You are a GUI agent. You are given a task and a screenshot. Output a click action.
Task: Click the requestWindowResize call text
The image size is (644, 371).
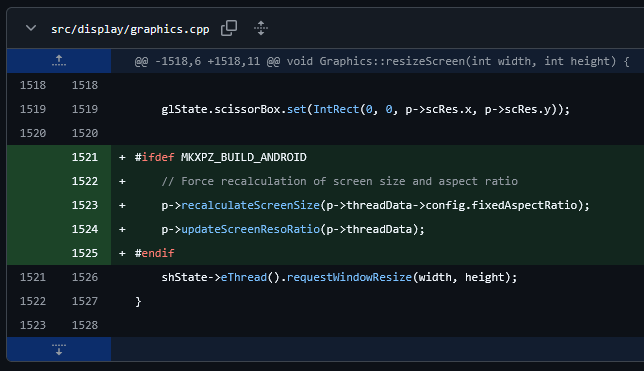pos(349,277)
